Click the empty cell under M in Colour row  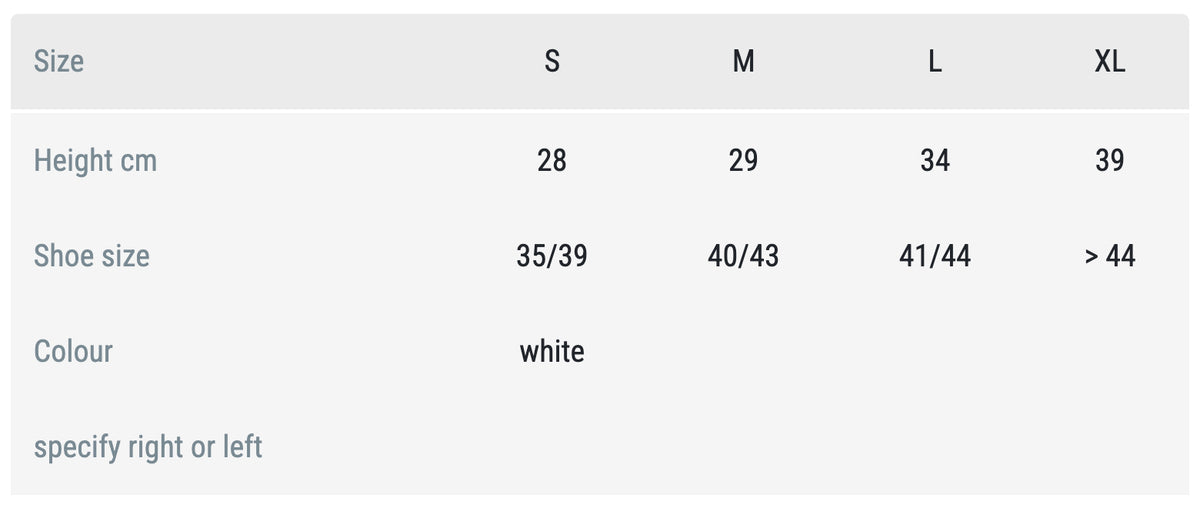coord(743,351)
